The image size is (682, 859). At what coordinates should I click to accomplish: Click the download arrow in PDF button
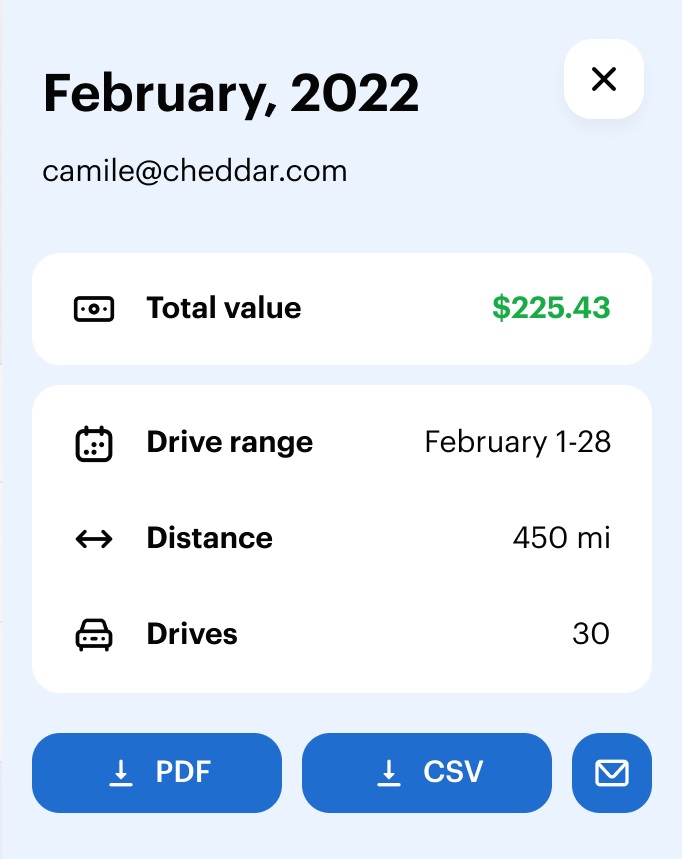pyautogui.click(x=121, y=773)
